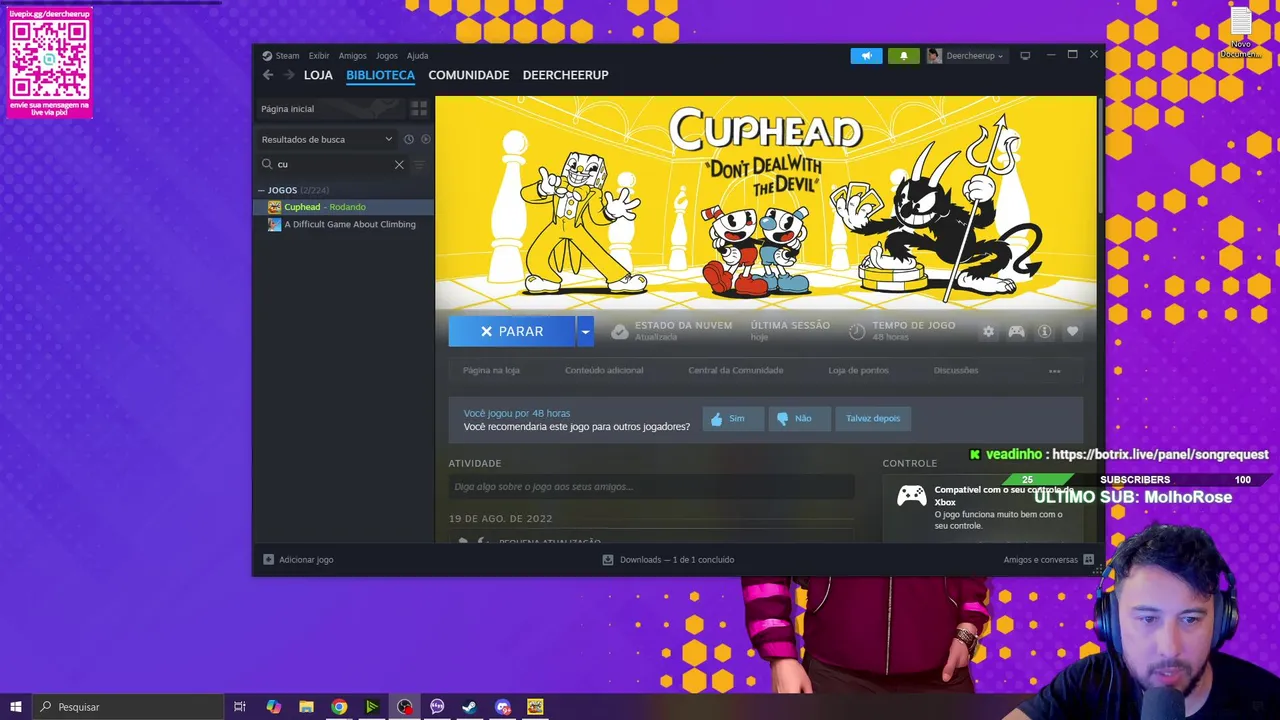The image size is (1280, 720).
Task: Open the Amigos menu
Action: [352, 56]
